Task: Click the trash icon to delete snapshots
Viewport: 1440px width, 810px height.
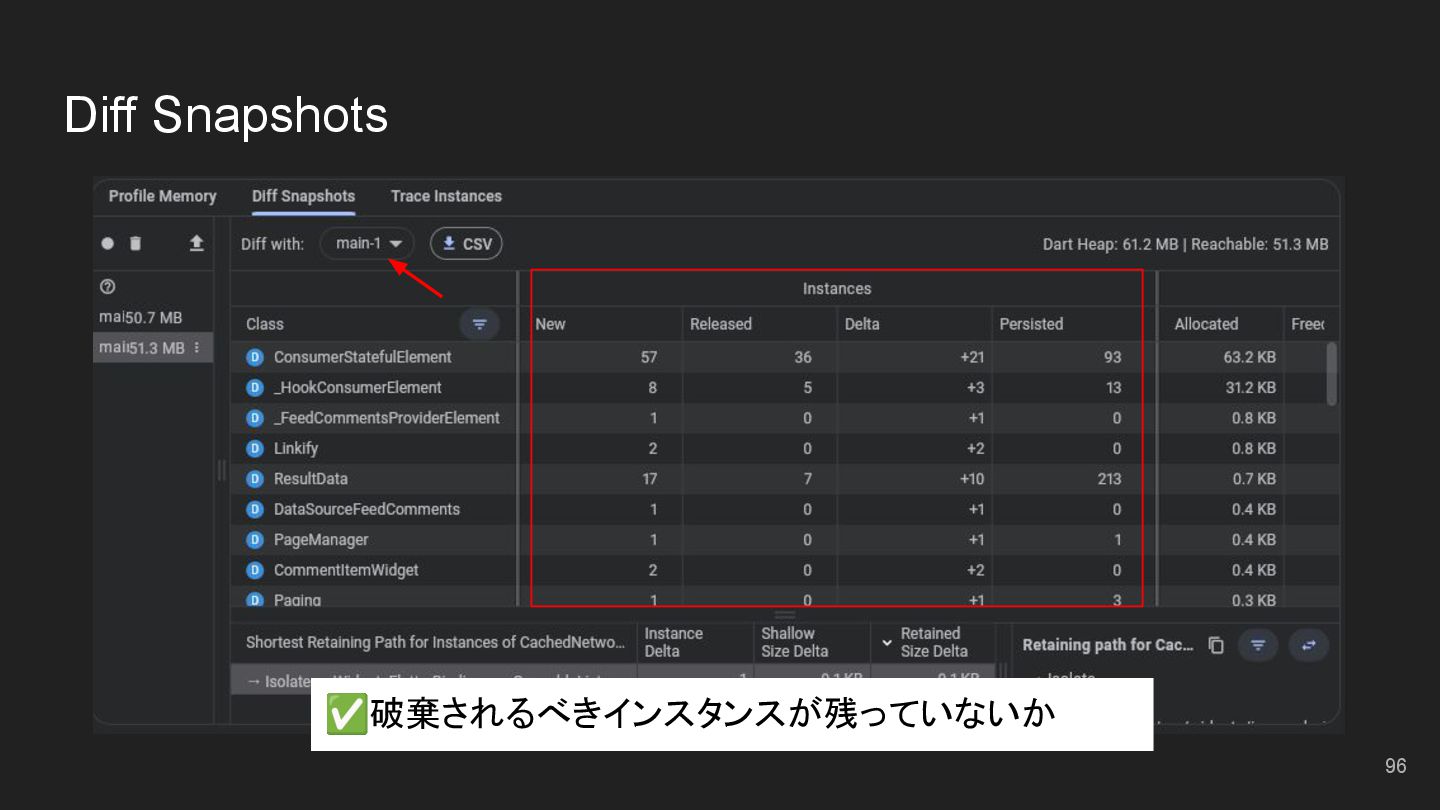Action: (136, 244)
